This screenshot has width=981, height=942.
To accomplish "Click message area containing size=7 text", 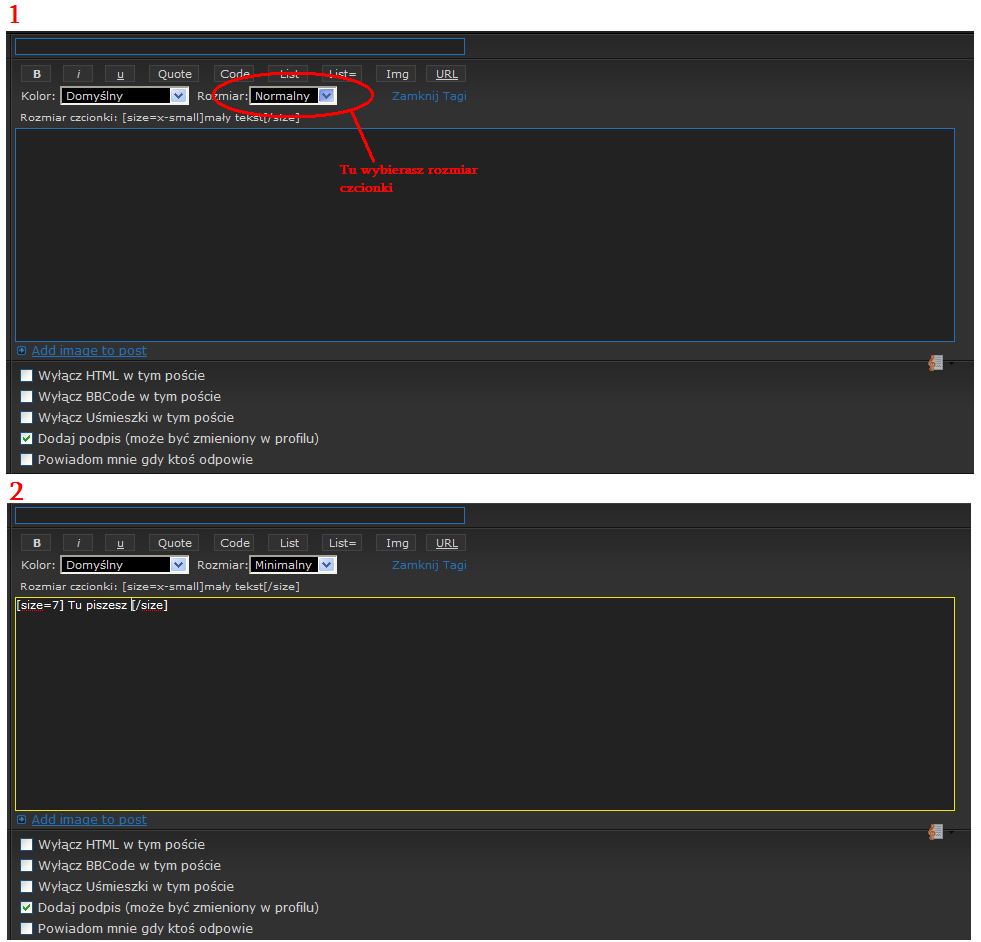I will tap(485, 704).
